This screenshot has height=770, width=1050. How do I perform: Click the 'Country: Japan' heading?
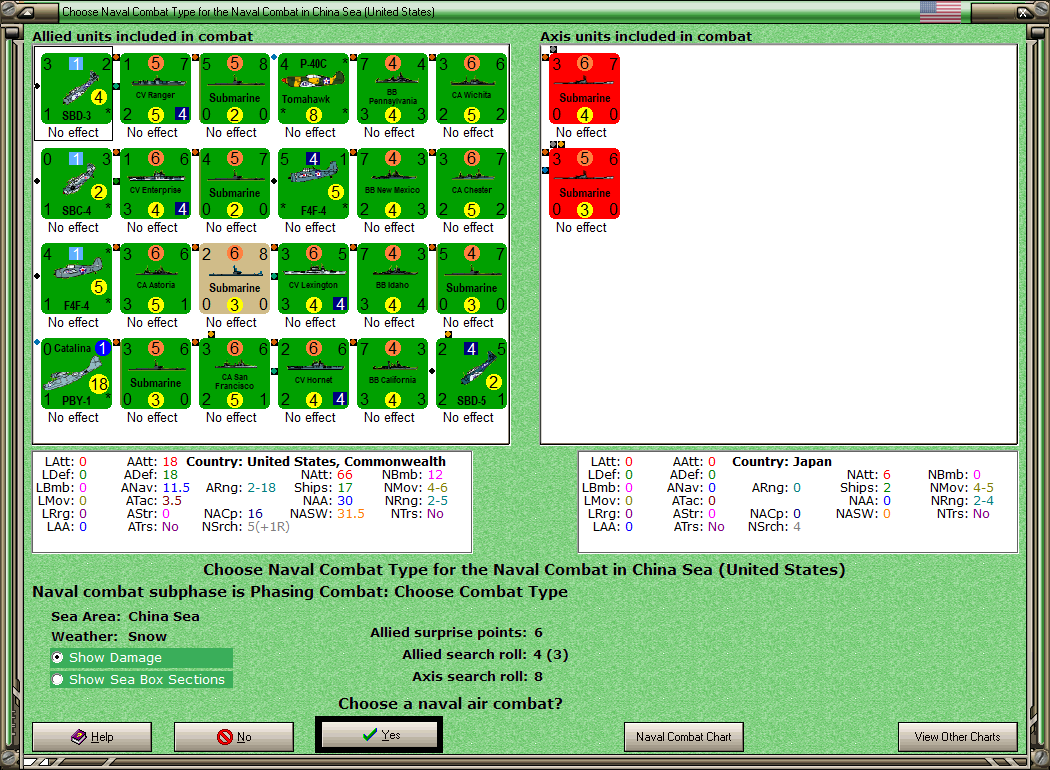(781, 461)
